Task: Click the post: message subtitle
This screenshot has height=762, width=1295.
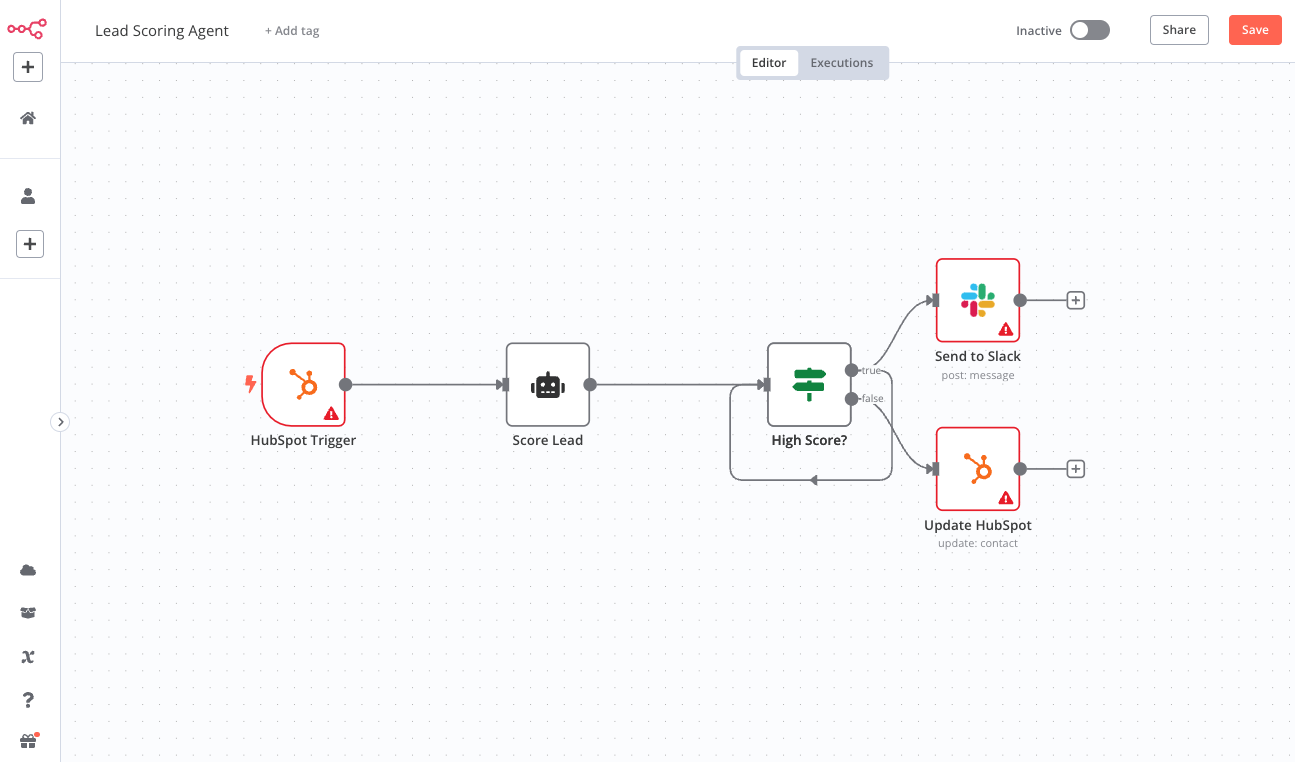Action: click(x=978, y=376)
